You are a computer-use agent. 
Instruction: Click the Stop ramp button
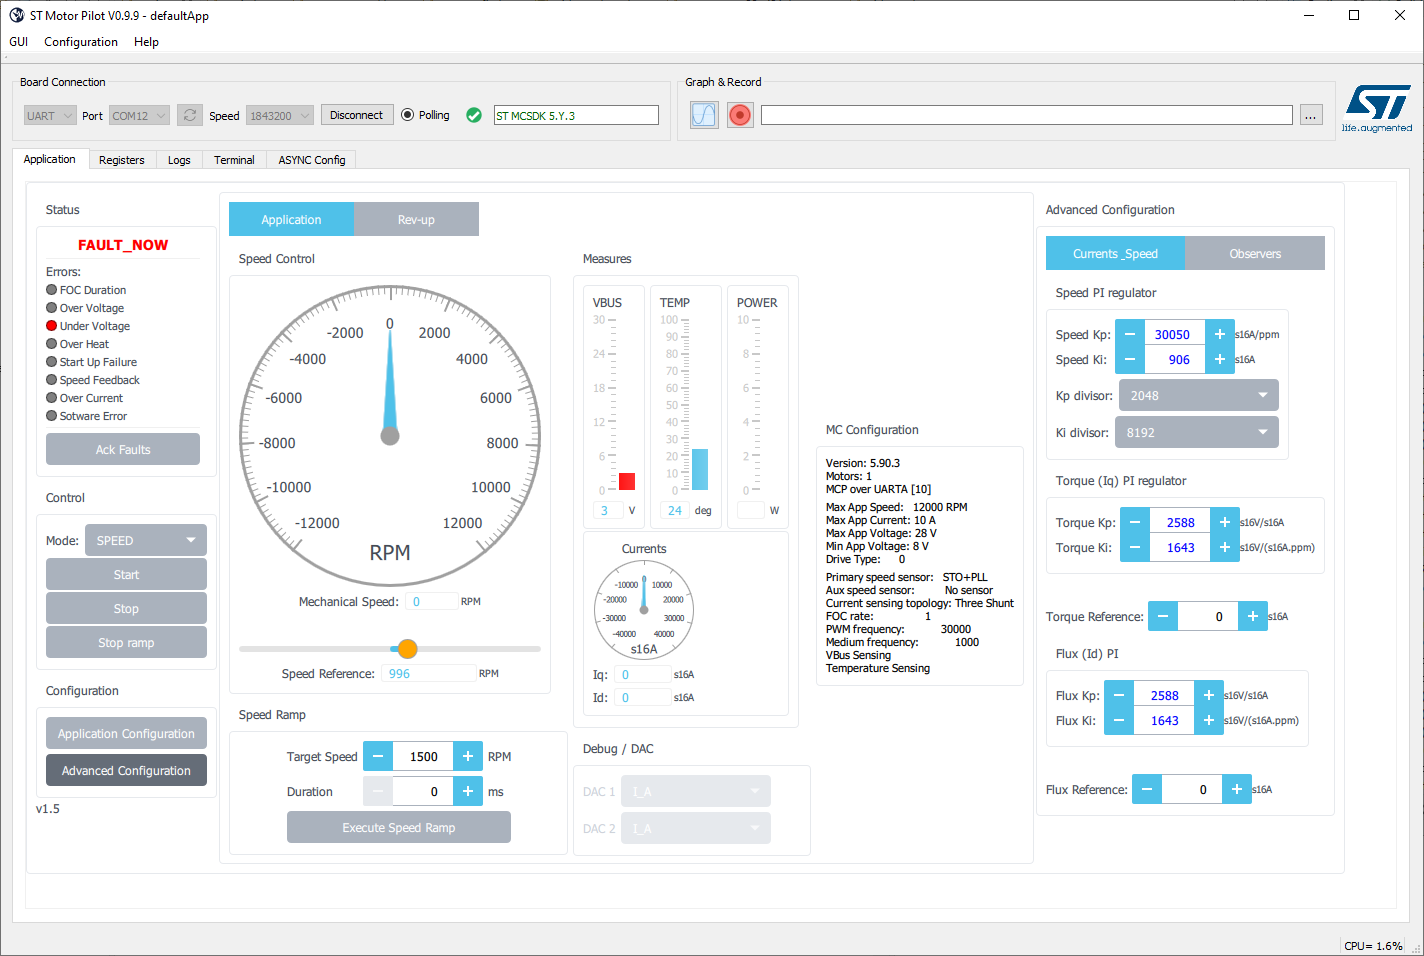pos(126,642)
